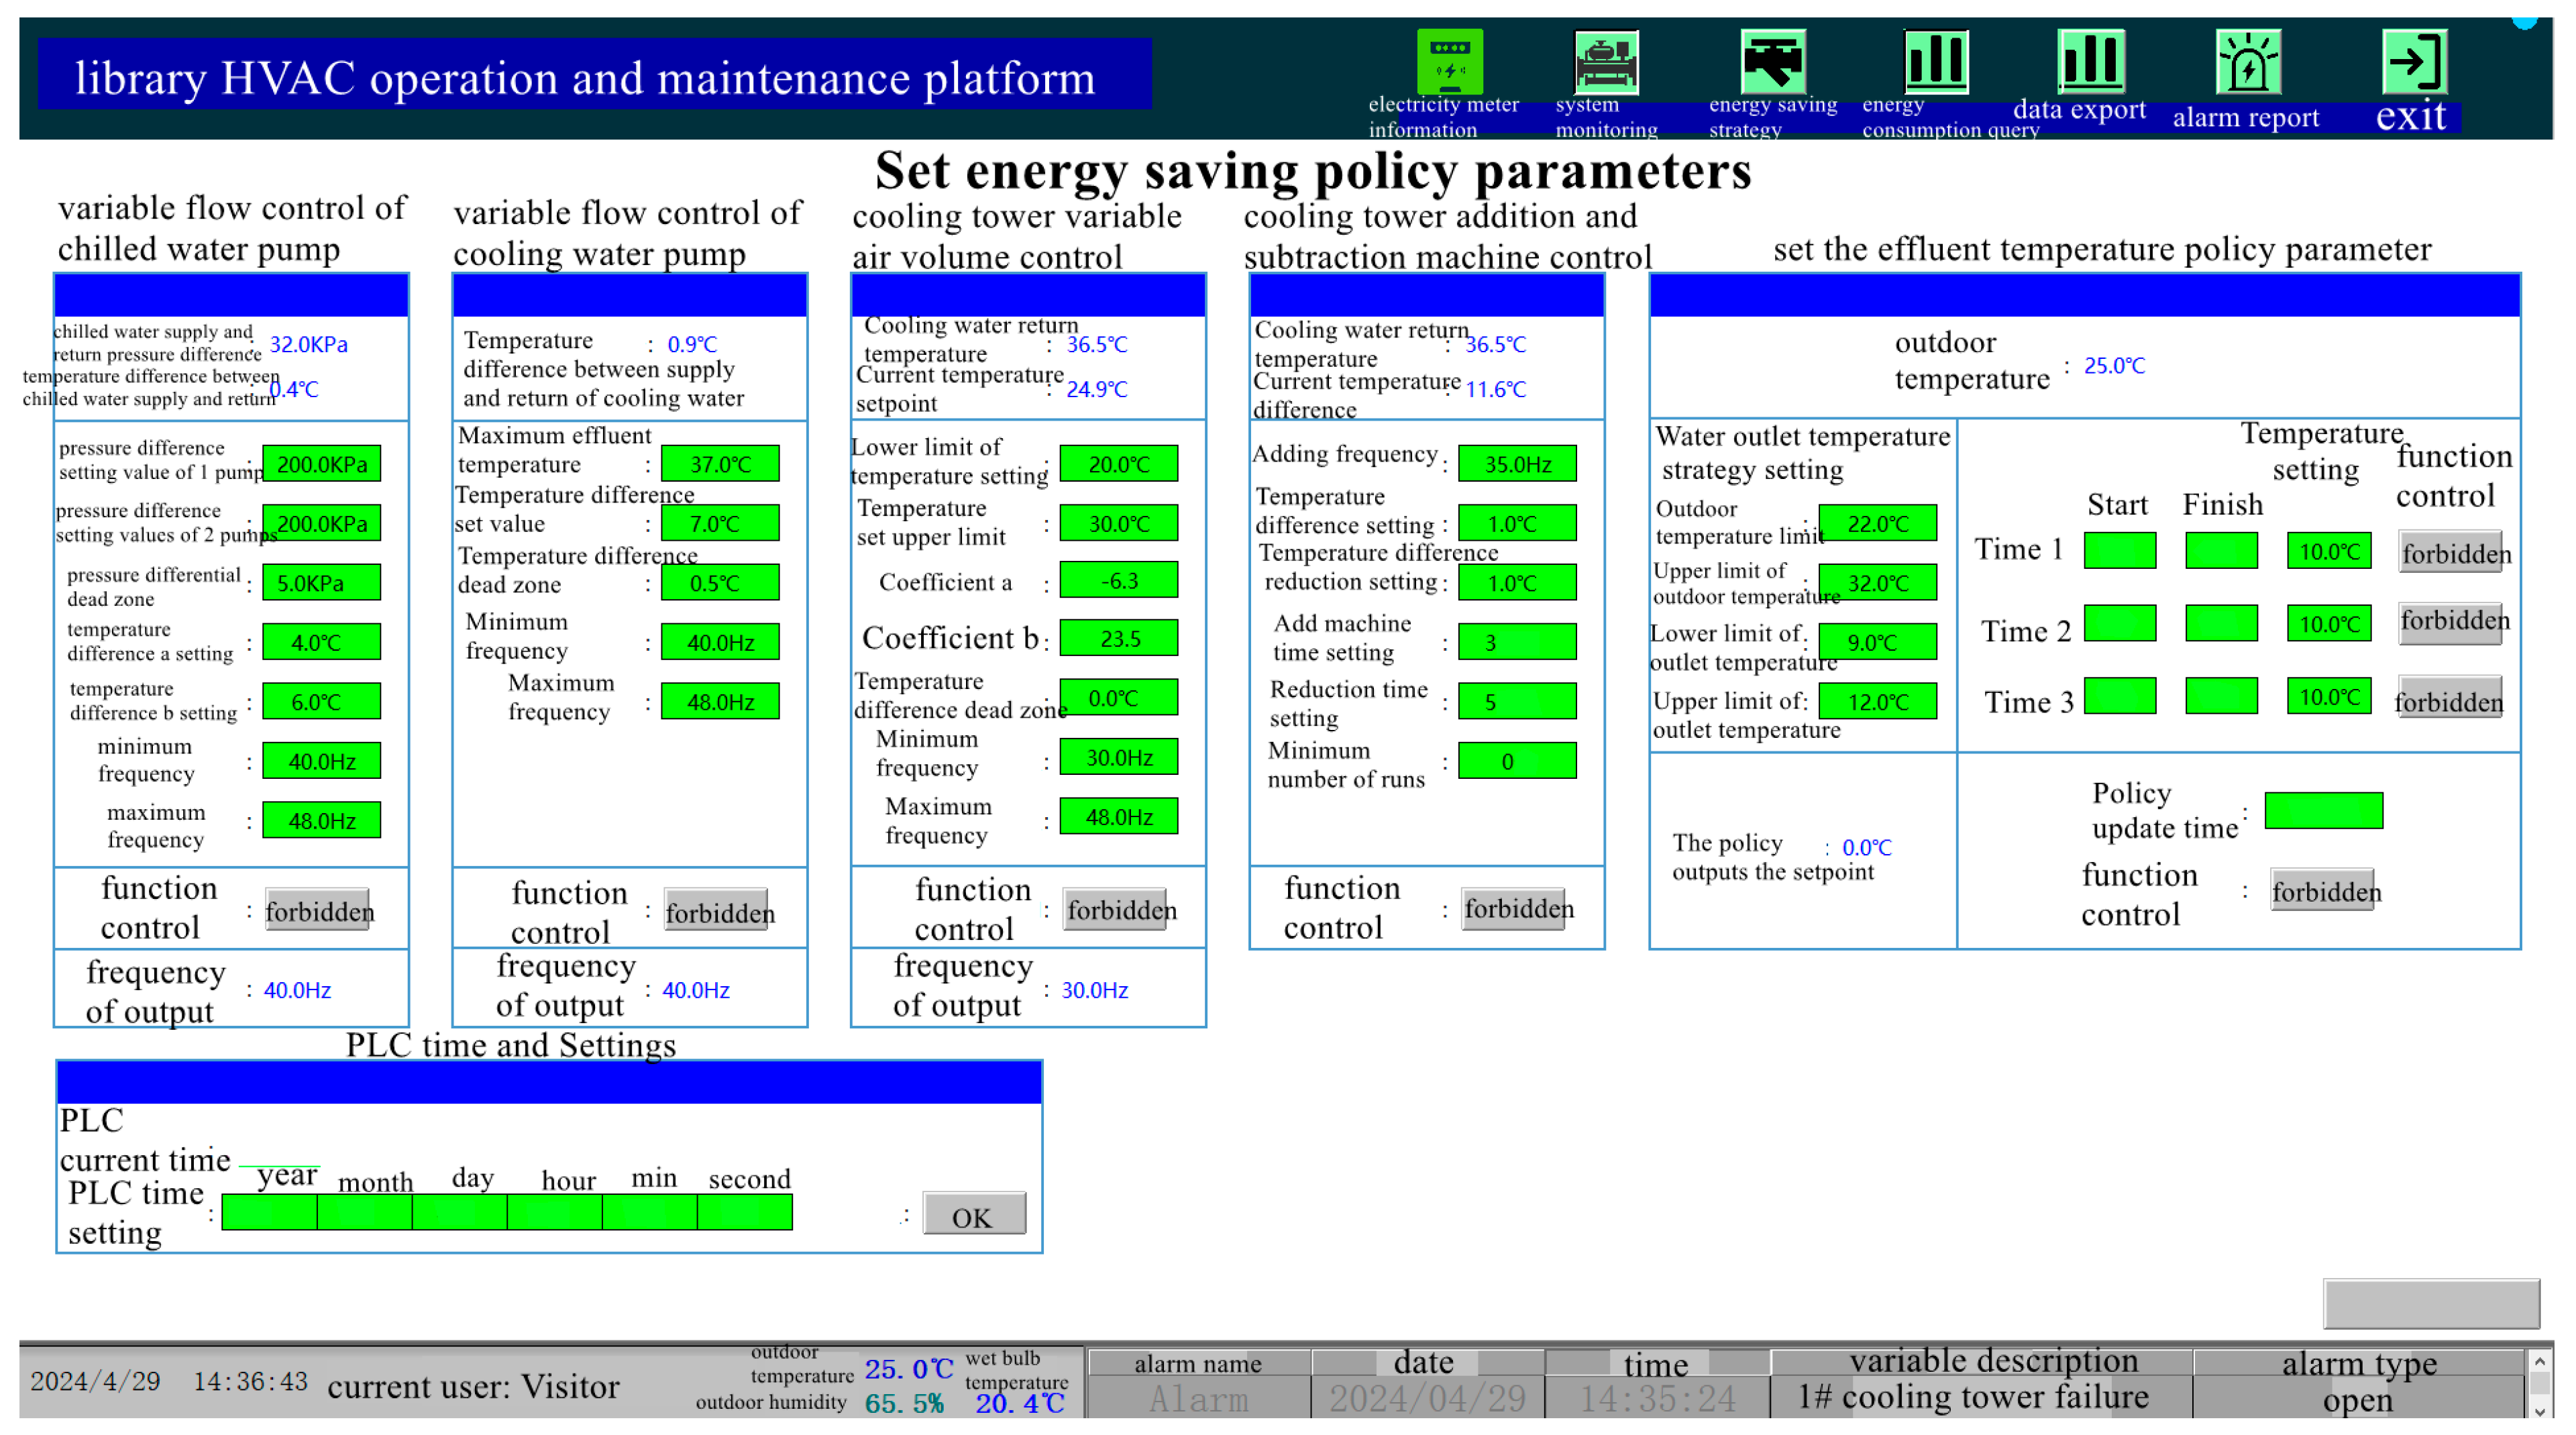2576x1435 pixels.
Task: Edit the Coefficient b value 23.5
Action: 1118,639
